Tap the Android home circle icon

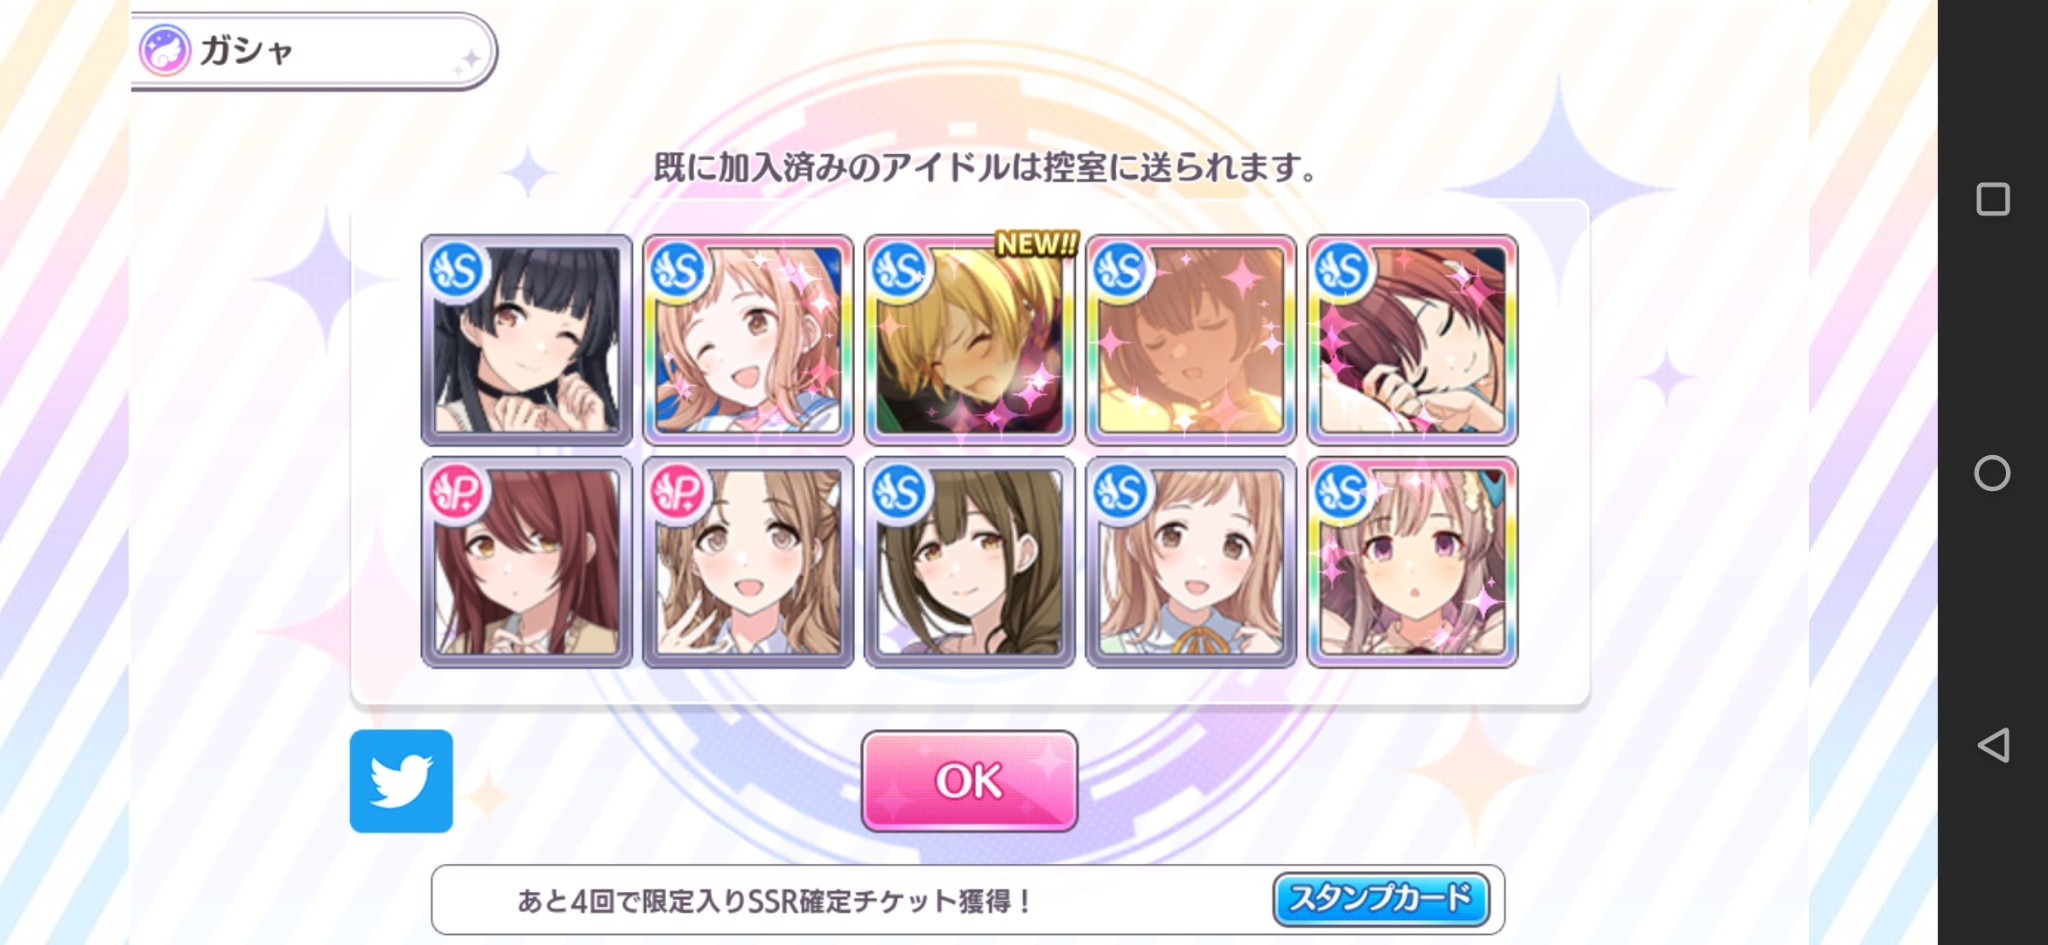tap(1992, 473)
